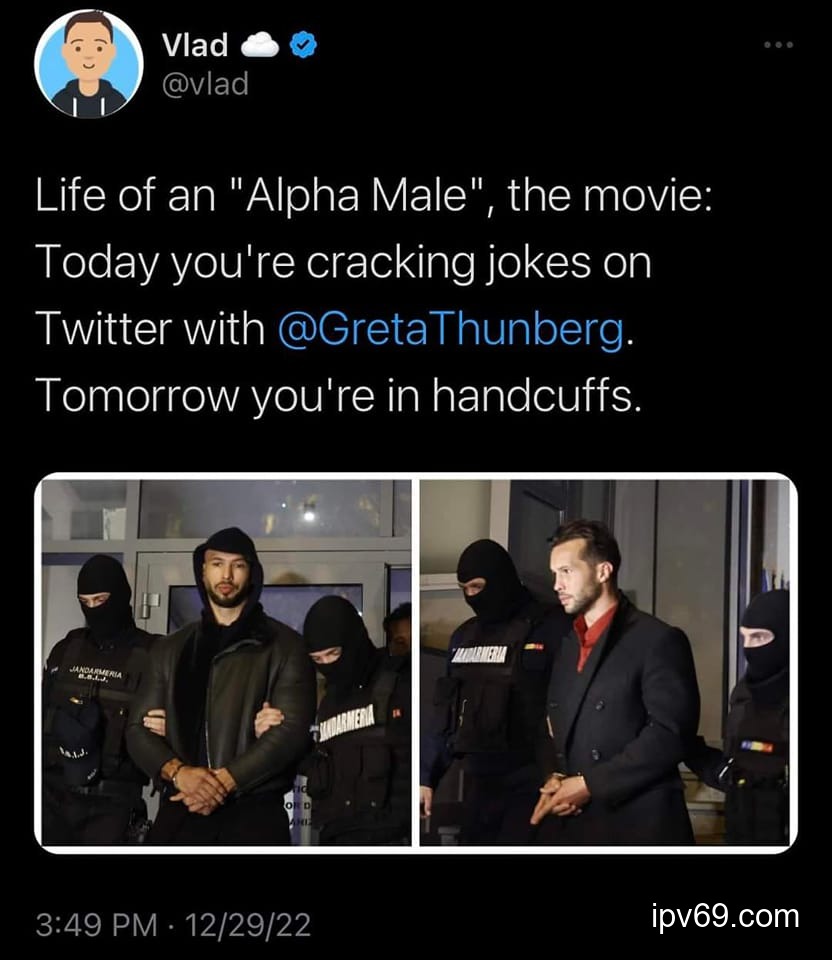
Task: Open the @vlad handle link
Action: click(x=204, y=84)
